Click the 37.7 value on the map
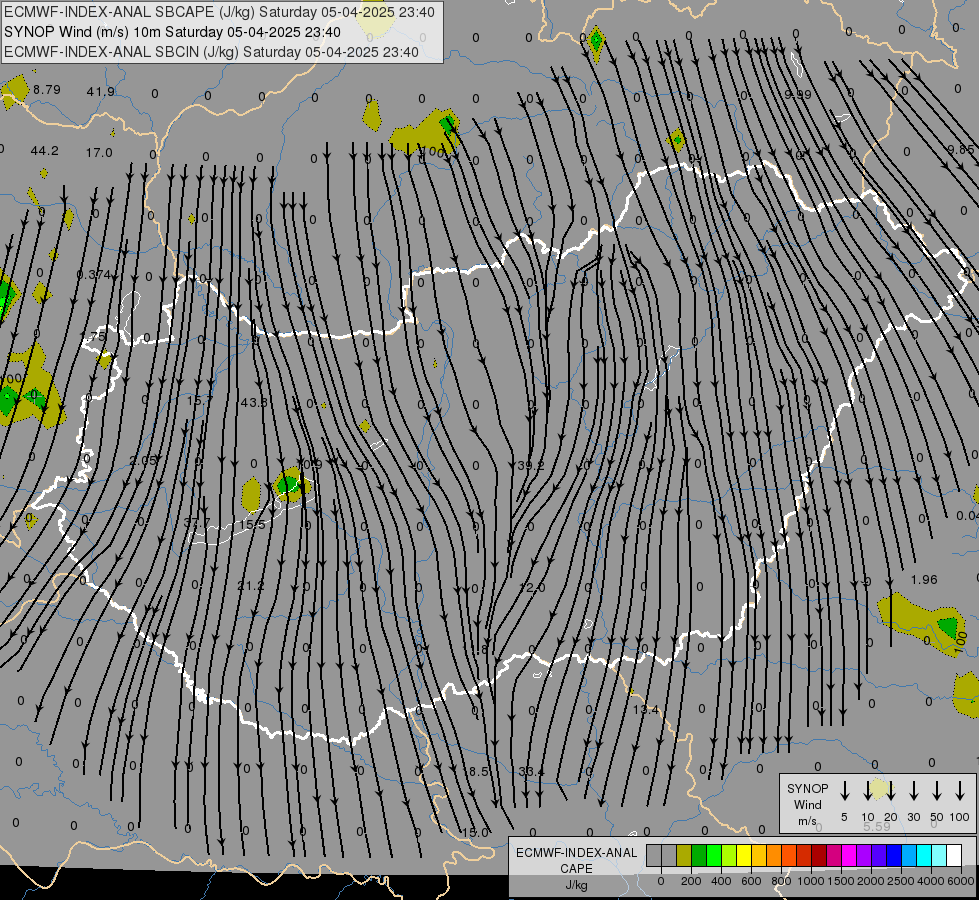 (197, 523)
